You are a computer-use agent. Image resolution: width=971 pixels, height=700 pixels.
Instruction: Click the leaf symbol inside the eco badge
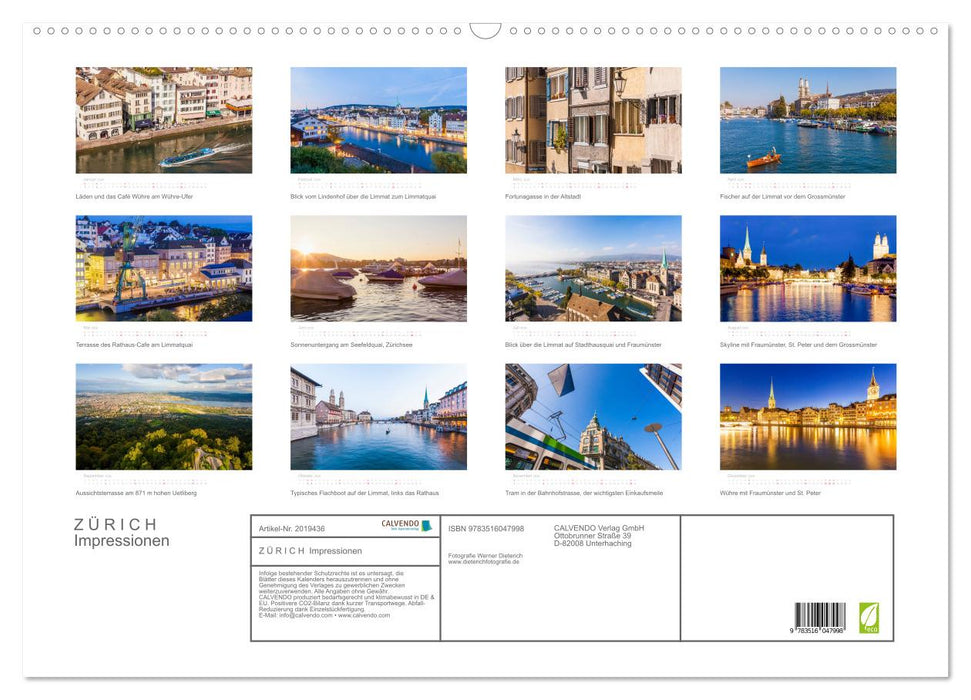pyautogui.click(x=870, y=613)
